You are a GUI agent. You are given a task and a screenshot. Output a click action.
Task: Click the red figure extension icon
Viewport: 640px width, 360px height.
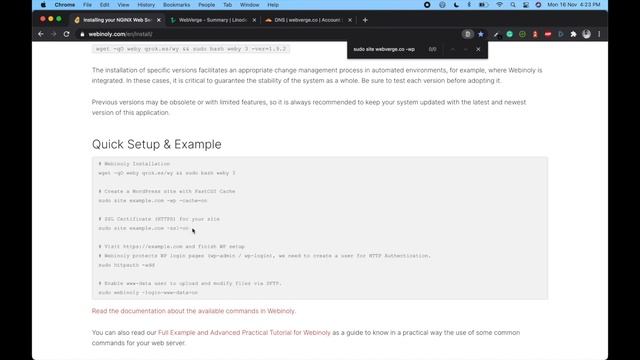click(x=535, y=34)
